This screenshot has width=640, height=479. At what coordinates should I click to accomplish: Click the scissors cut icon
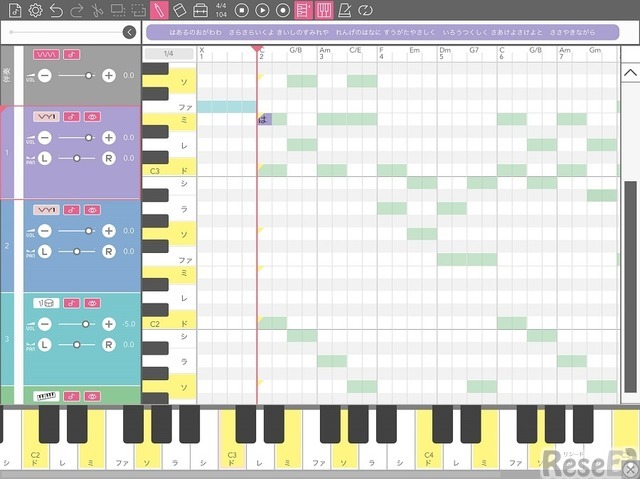click(x=96, y=10)
